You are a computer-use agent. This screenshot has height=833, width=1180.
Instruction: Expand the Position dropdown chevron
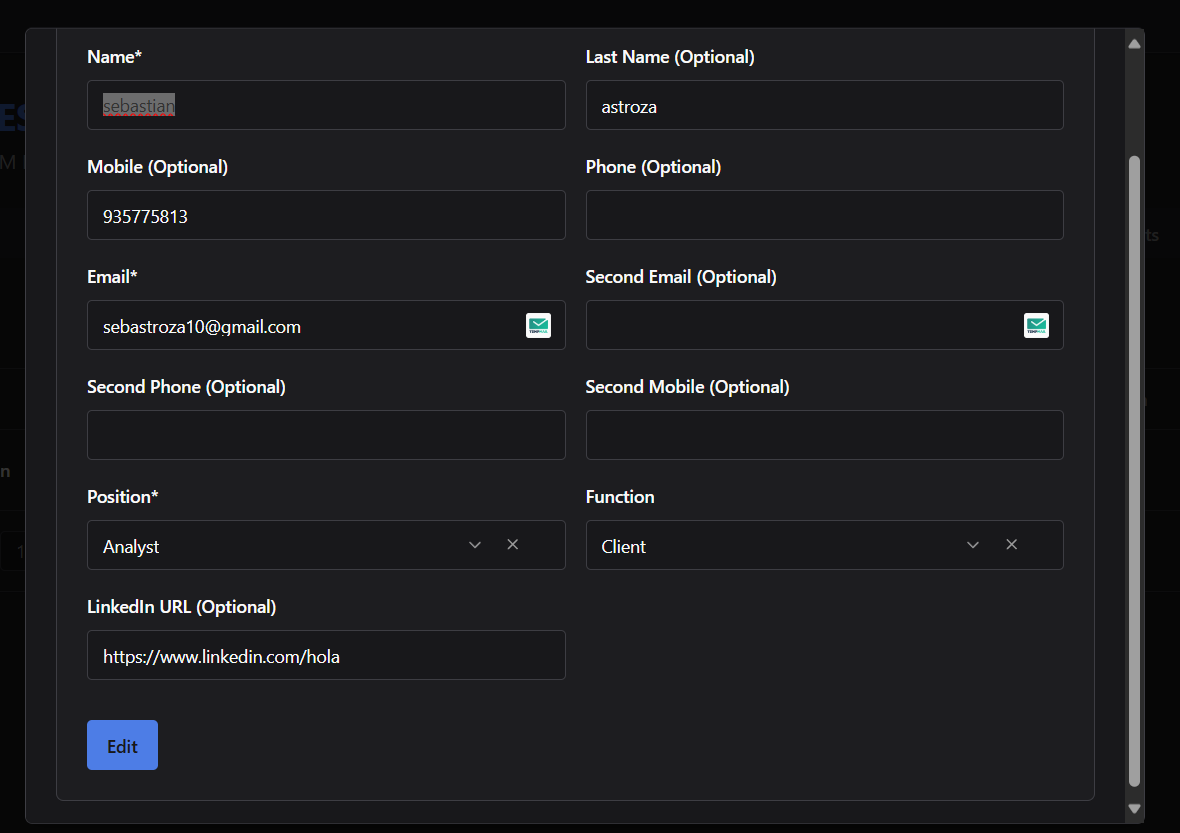(475, 545)
